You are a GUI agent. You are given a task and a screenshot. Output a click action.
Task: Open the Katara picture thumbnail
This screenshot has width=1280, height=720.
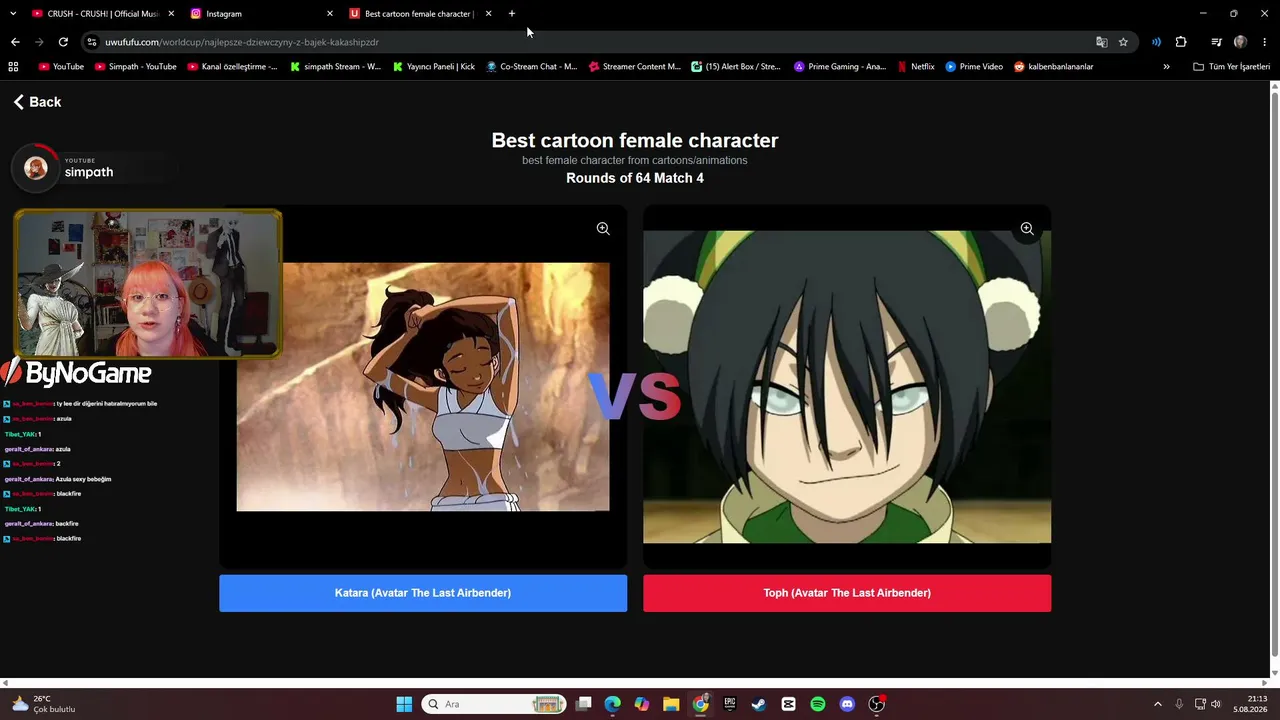tap(423, 387)
